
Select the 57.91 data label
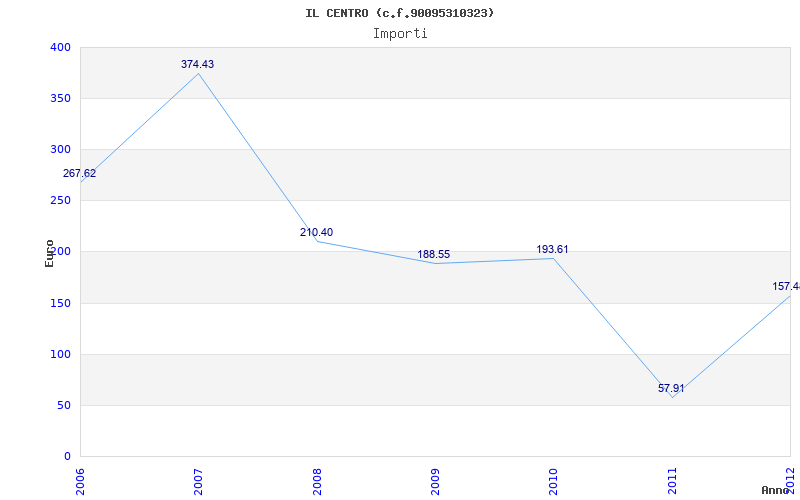(x=671, y=388)
